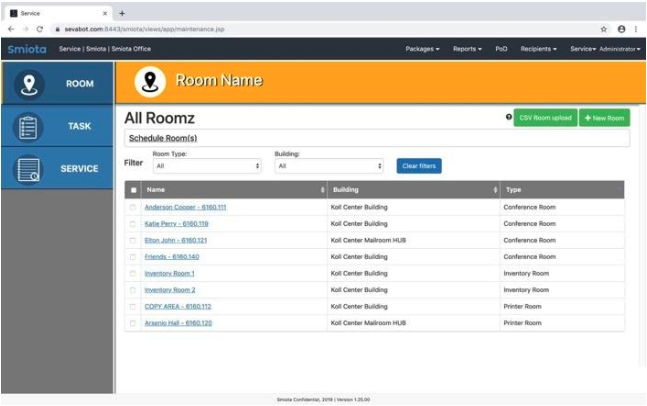The width and height of the screenshot is (647, 406).
Task: Reload the page with the refresh icon
Action: coord(40,29)
